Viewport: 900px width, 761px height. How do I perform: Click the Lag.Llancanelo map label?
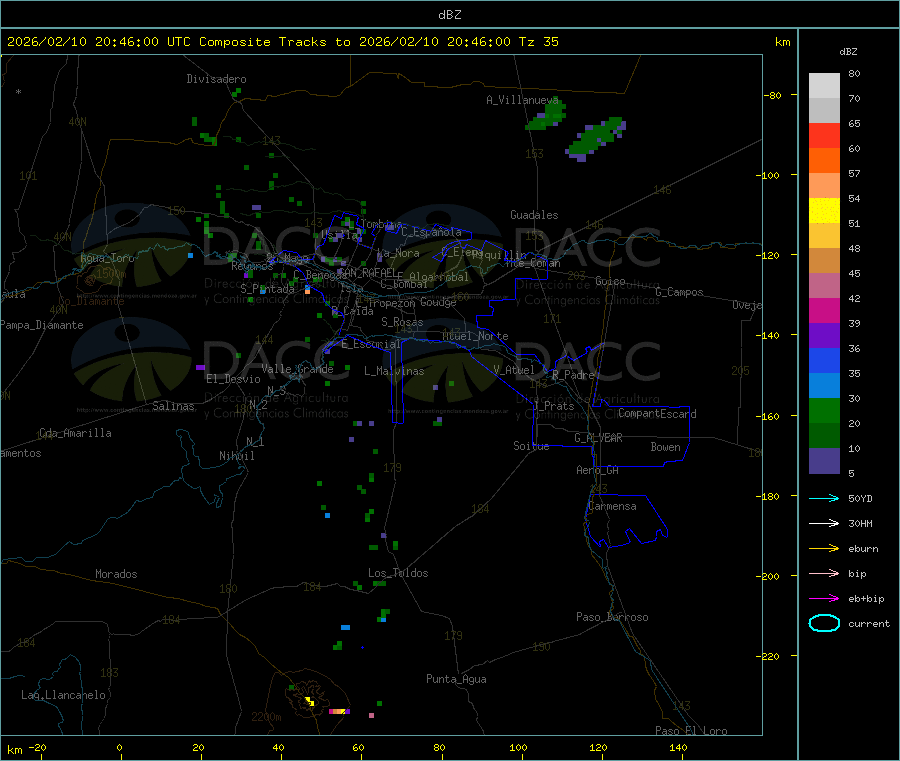63,695
